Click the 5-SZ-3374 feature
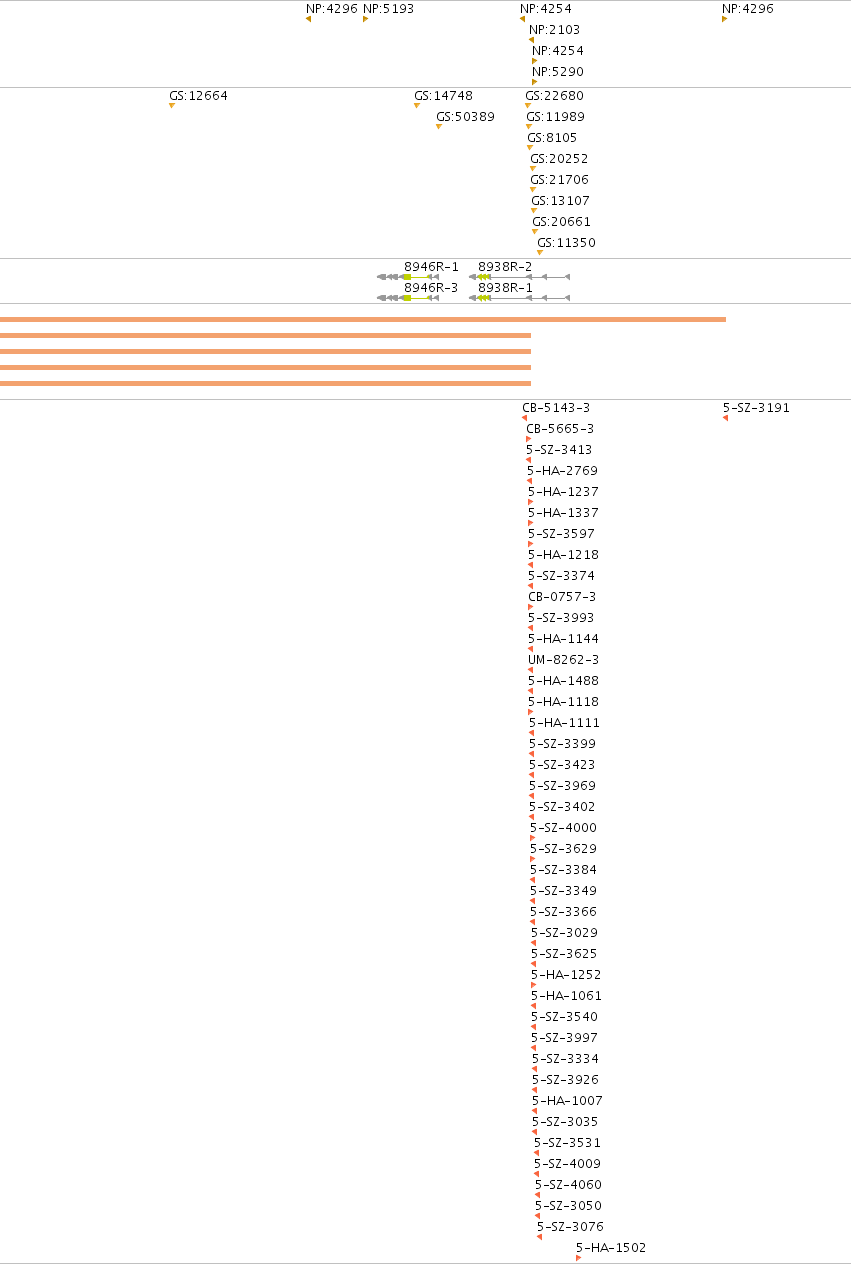 point(561,576)
